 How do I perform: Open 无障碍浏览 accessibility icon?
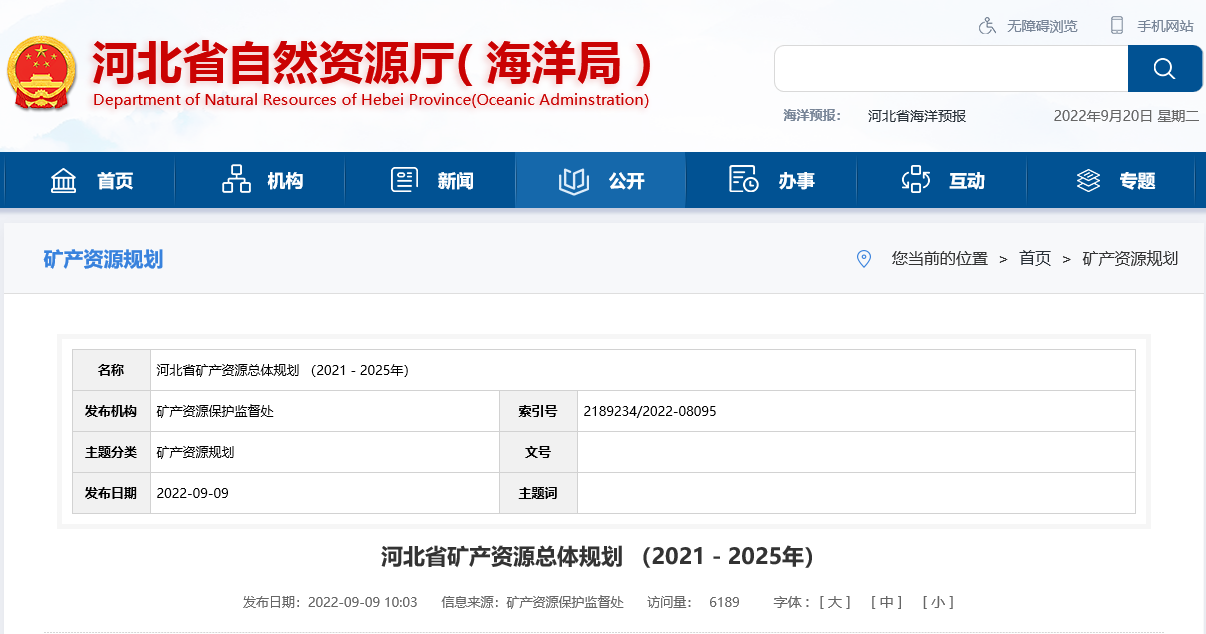[x=987, y=25]
